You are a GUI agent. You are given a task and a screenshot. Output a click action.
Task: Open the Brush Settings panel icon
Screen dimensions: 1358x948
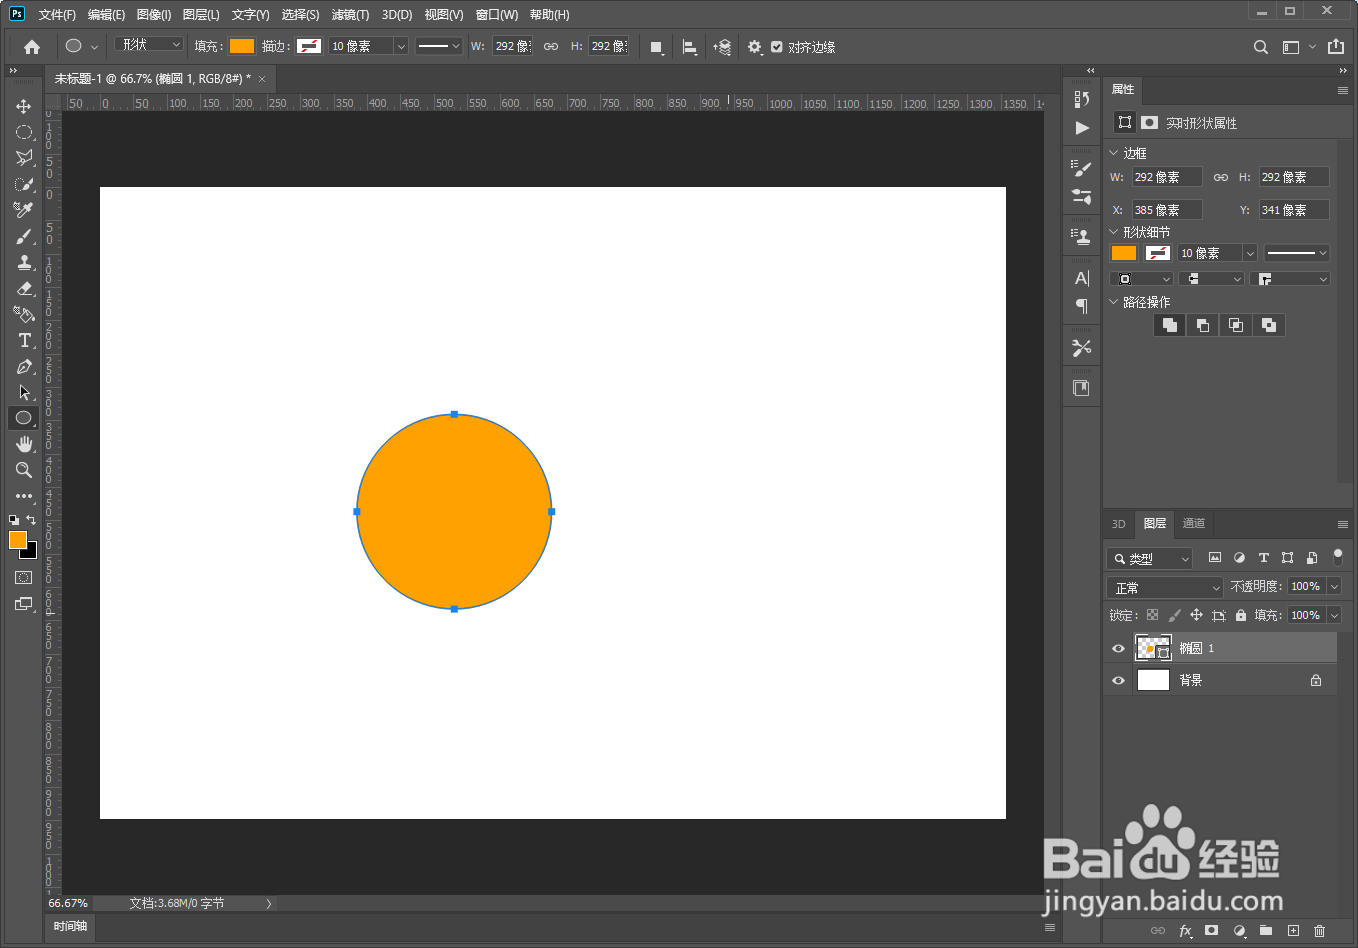[x=1082, y=169]
